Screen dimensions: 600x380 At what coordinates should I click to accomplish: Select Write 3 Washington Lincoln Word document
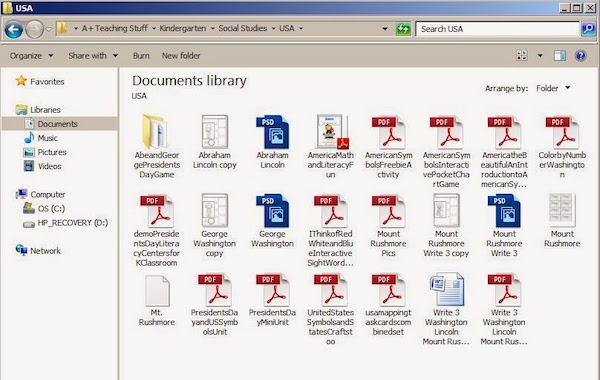446,309
